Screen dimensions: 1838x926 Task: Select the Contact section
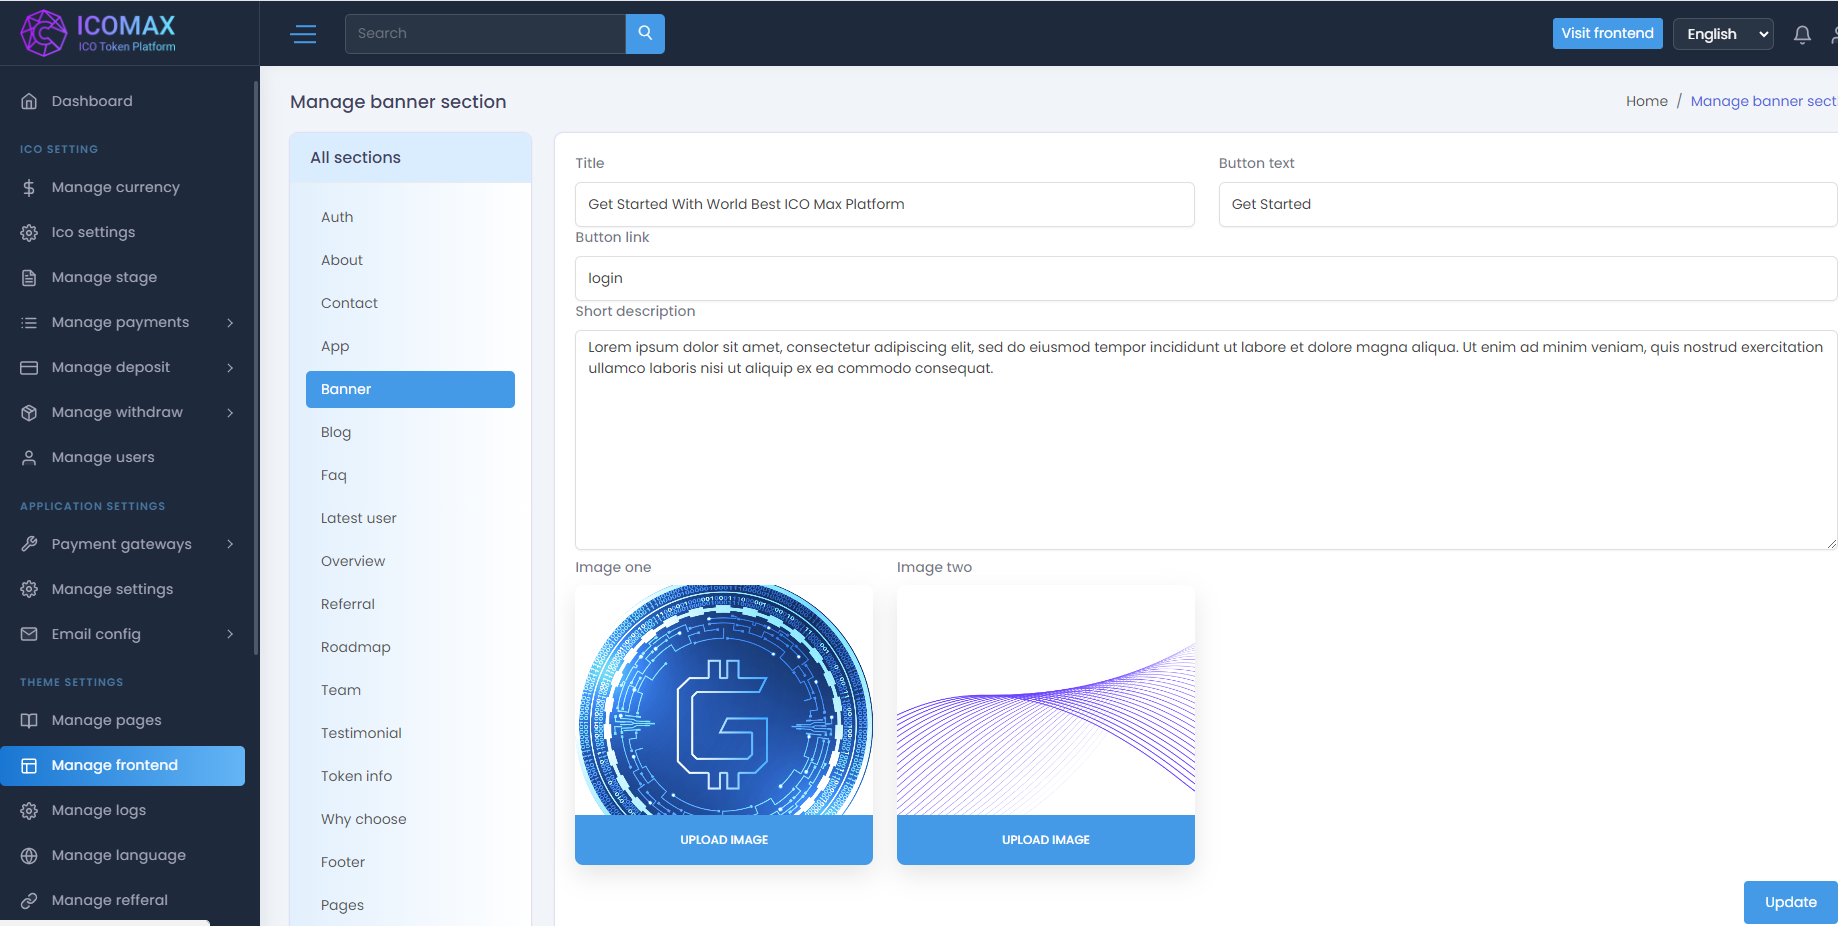click(410, 303)
